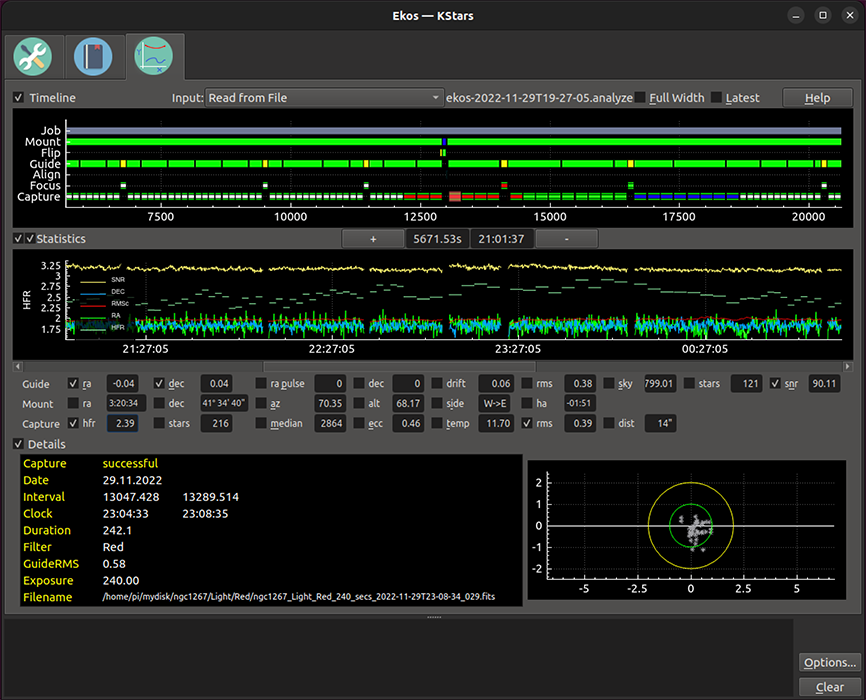The image size is (866, 700).
Task: Open the Options dialog
Action: (829, 662)
